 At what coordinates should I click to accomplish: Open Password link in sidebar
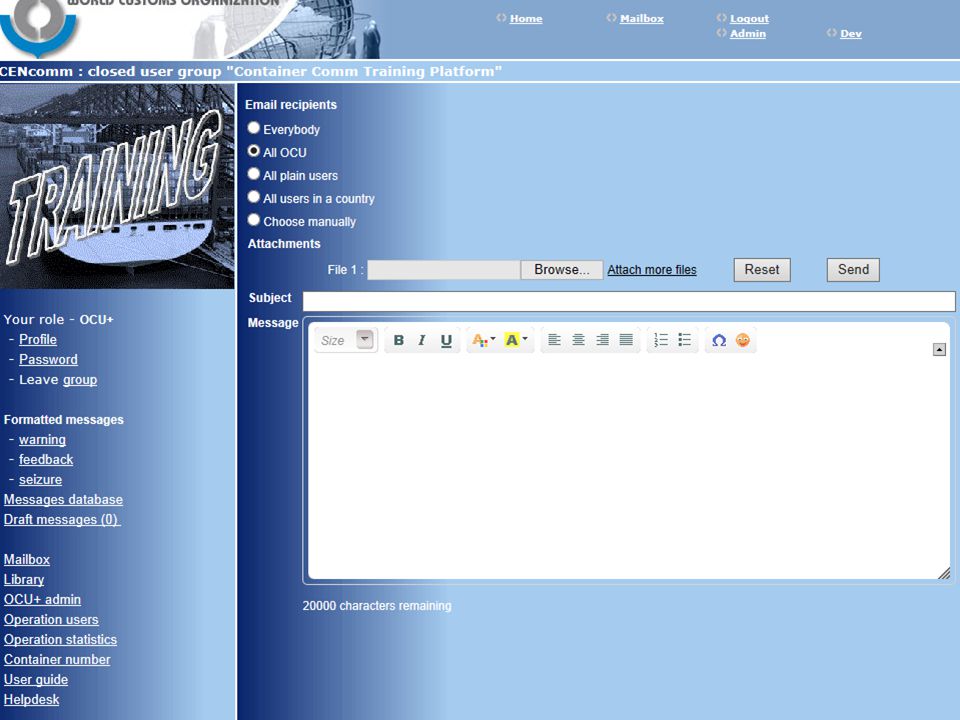(x=48, y=359)
